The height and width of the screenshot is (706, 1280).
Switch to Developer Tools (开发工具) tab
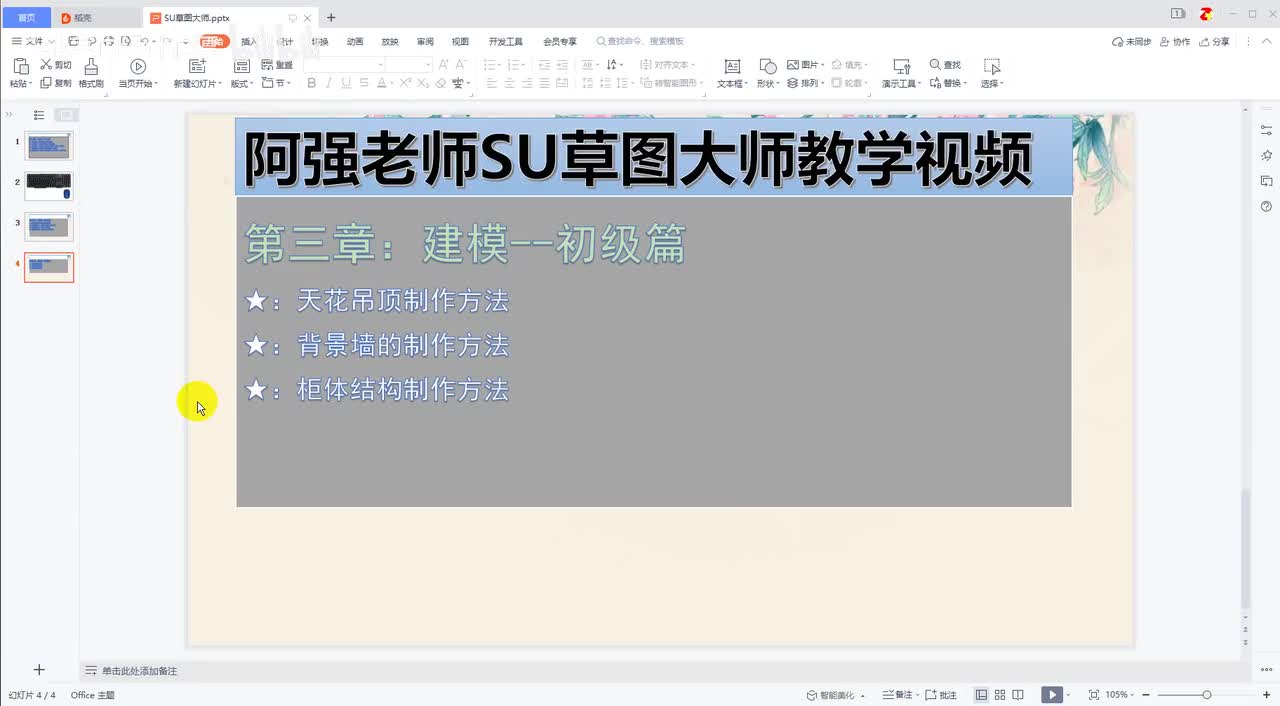tap(506, 41)
